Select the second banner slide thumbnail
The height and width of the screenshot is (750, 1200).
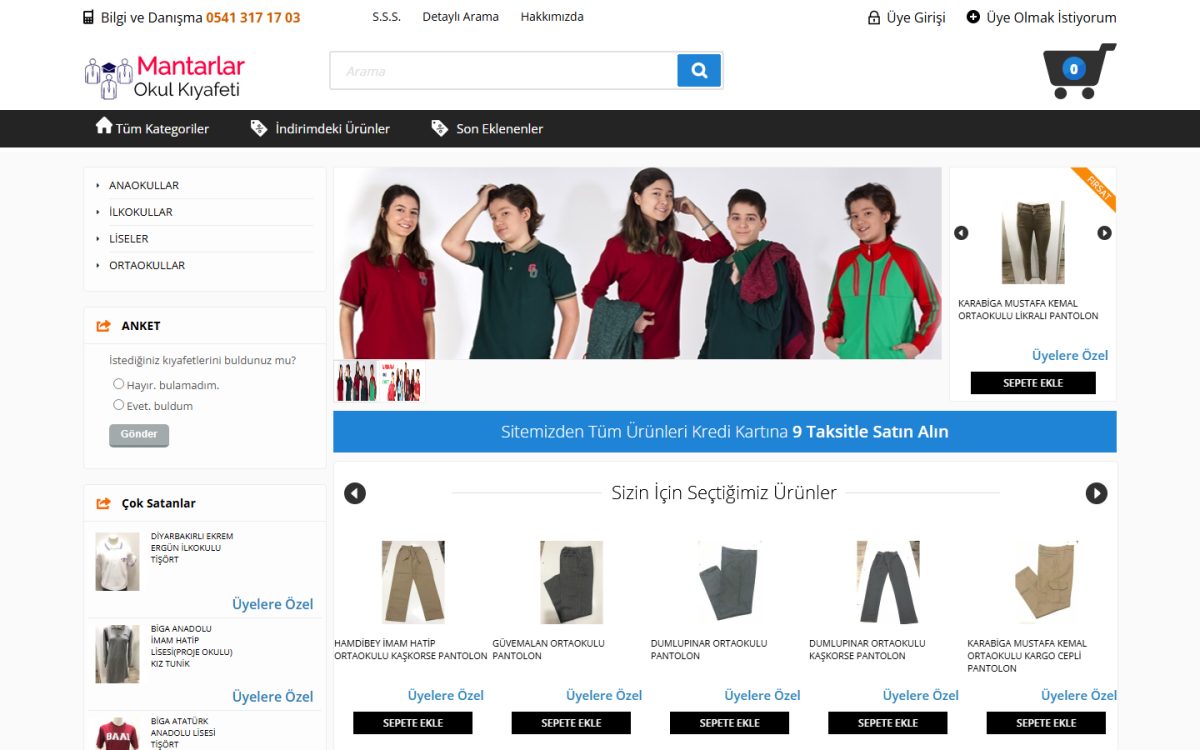[400, 382]
